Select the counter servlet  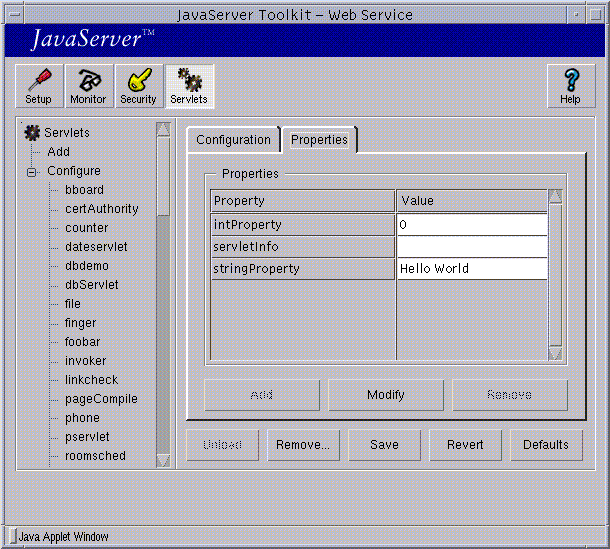tap(87, 228)
